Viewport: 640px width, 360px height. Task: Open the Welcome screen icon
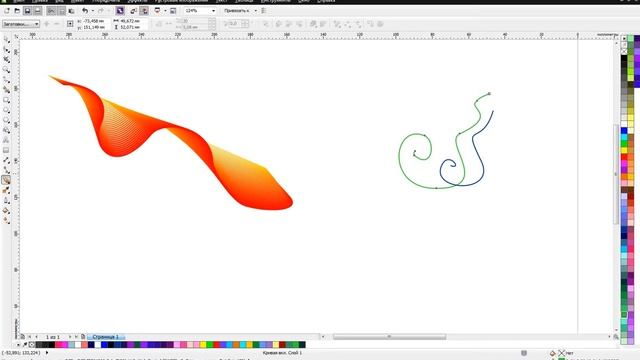click(x=173, y=11)
